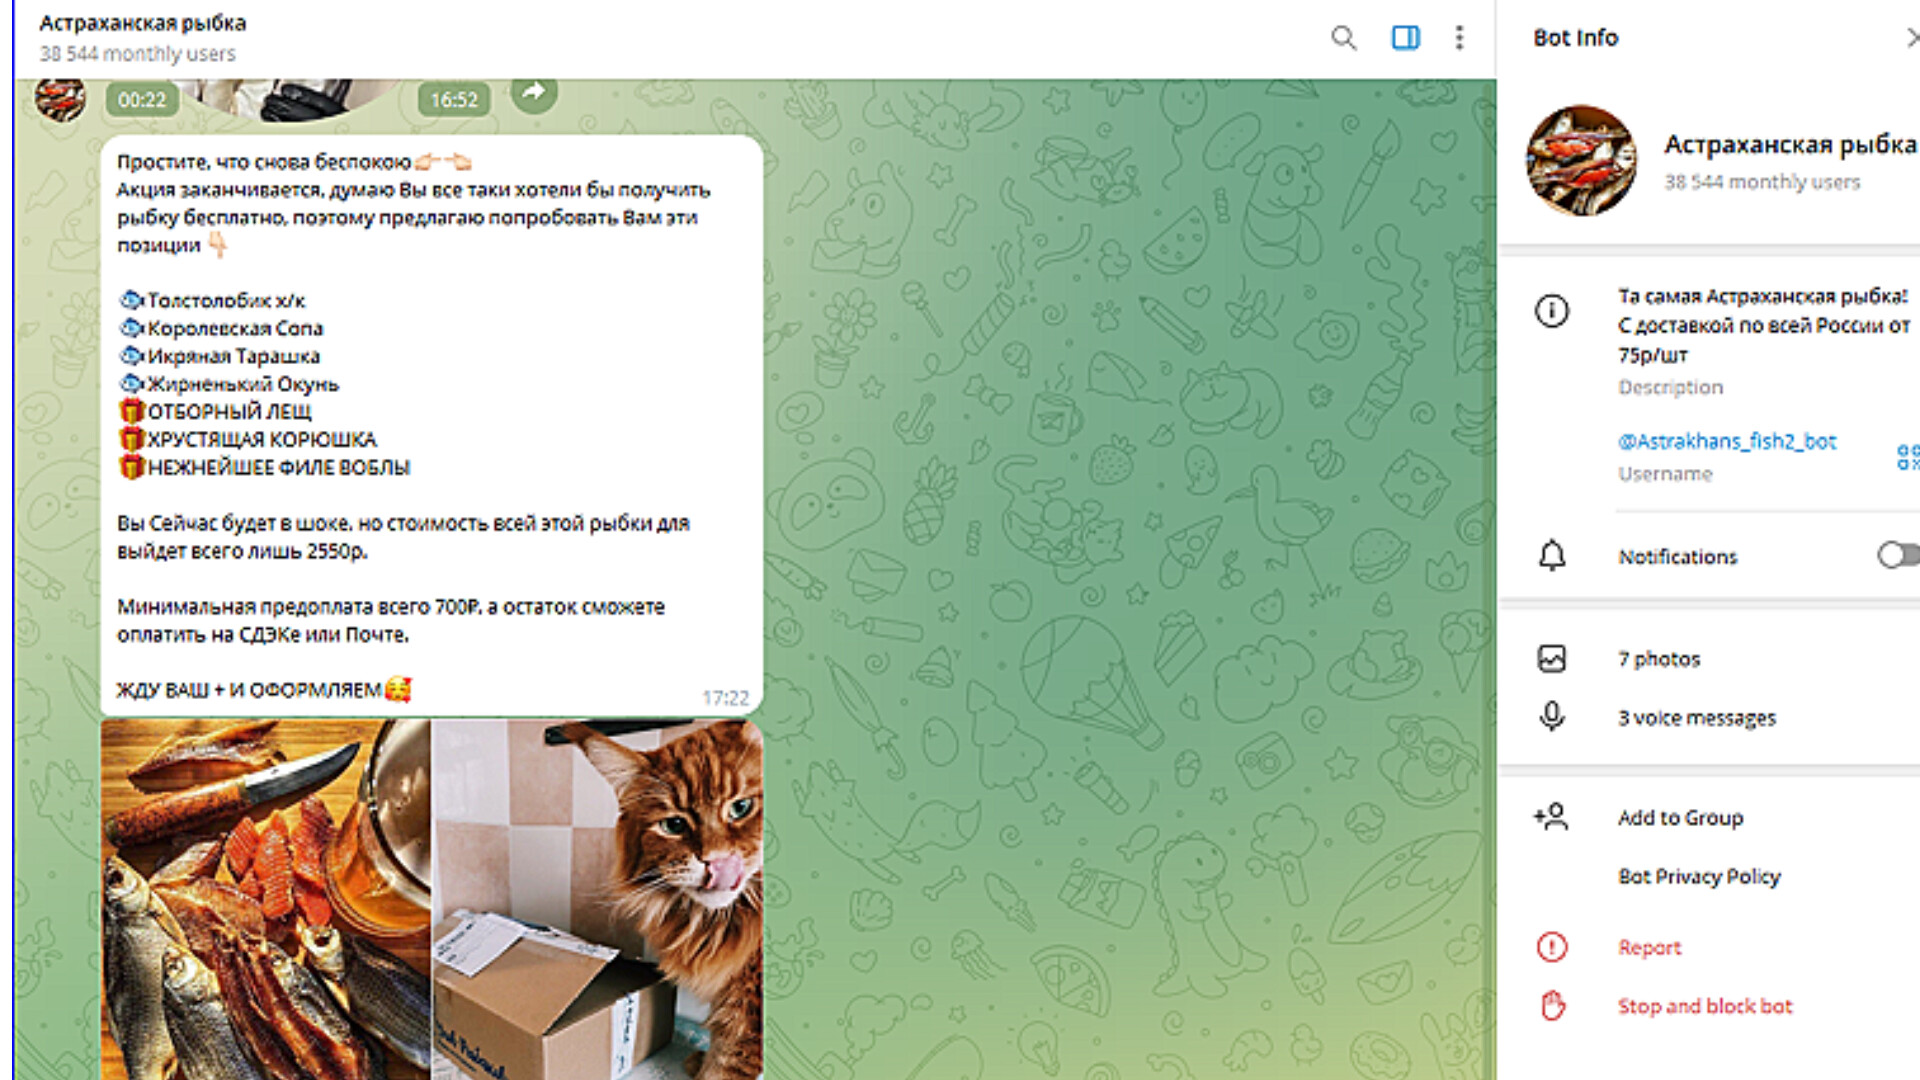The width and height of the screenshot is (1920, 1080).
Task: Click the notifications bell icon
Action: (1552, 555)
